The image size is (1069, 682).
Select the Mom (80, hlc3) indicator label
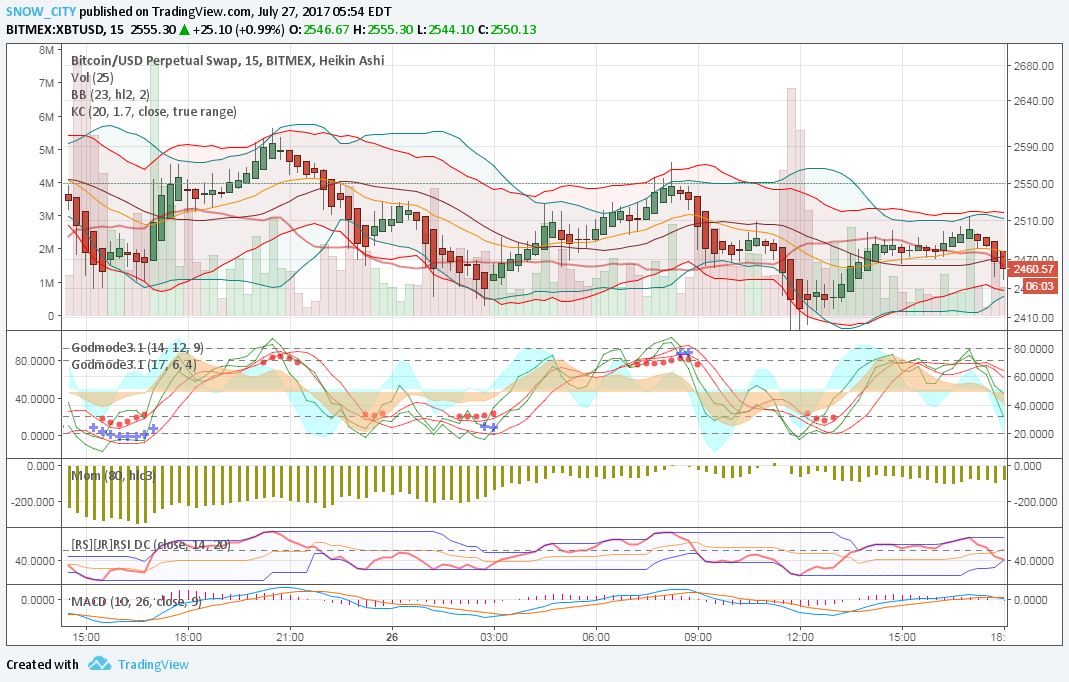pyautogui.click(x=114, y=475)
